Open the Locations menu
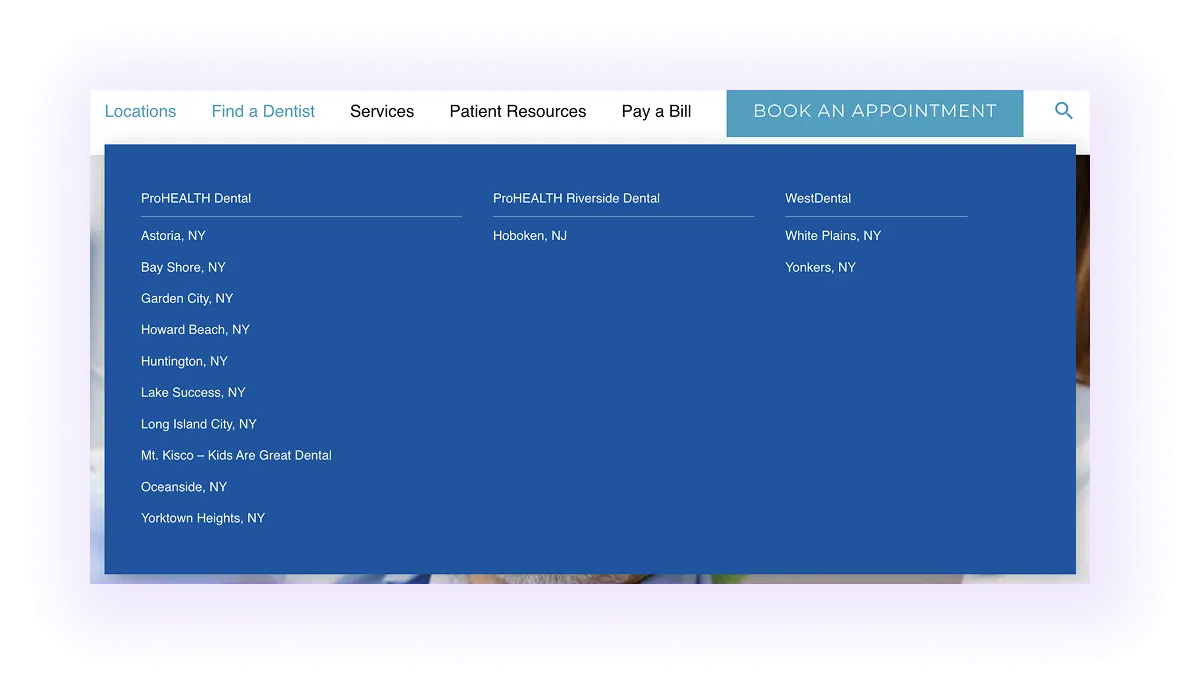1200x694 pixels. click(140, 111)
